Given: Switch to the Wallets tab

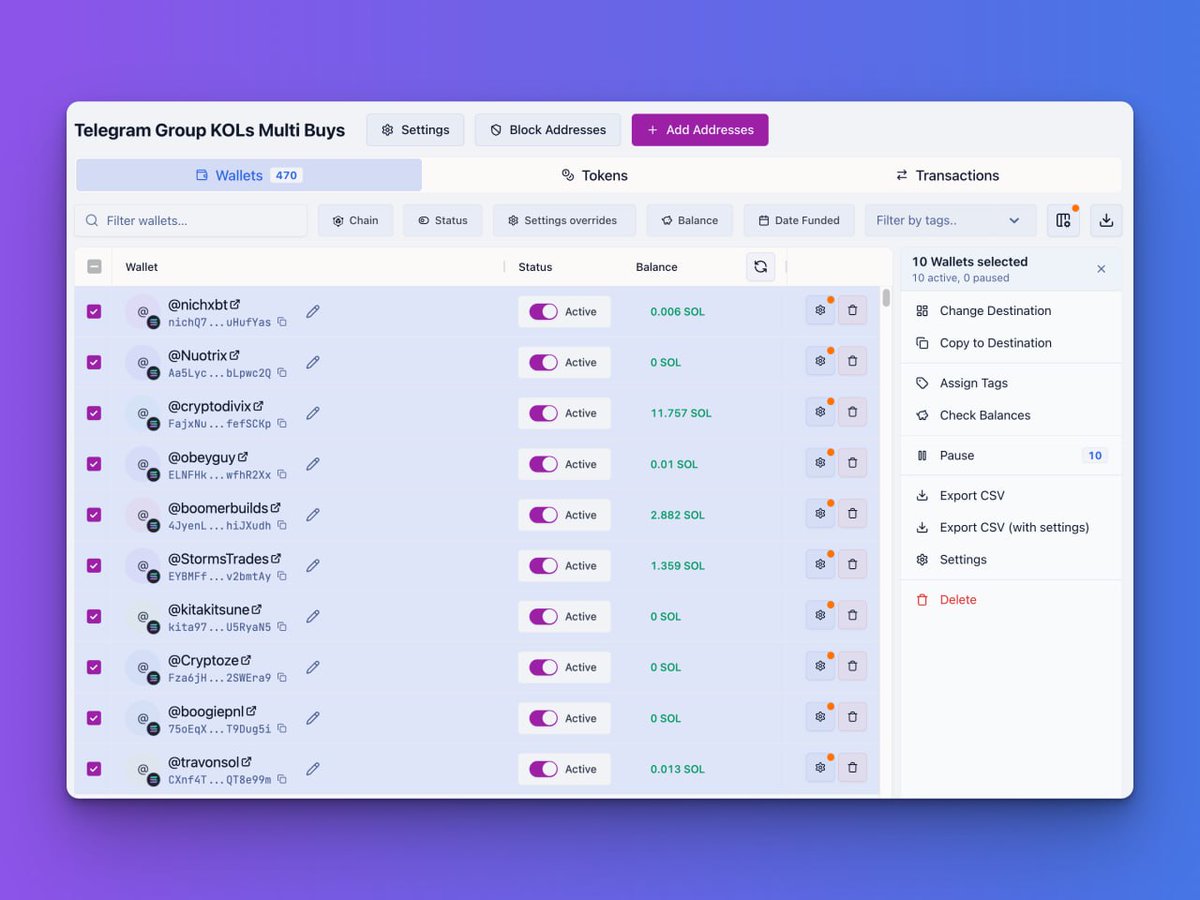Looking at the screenshot, I should (249, 175).
